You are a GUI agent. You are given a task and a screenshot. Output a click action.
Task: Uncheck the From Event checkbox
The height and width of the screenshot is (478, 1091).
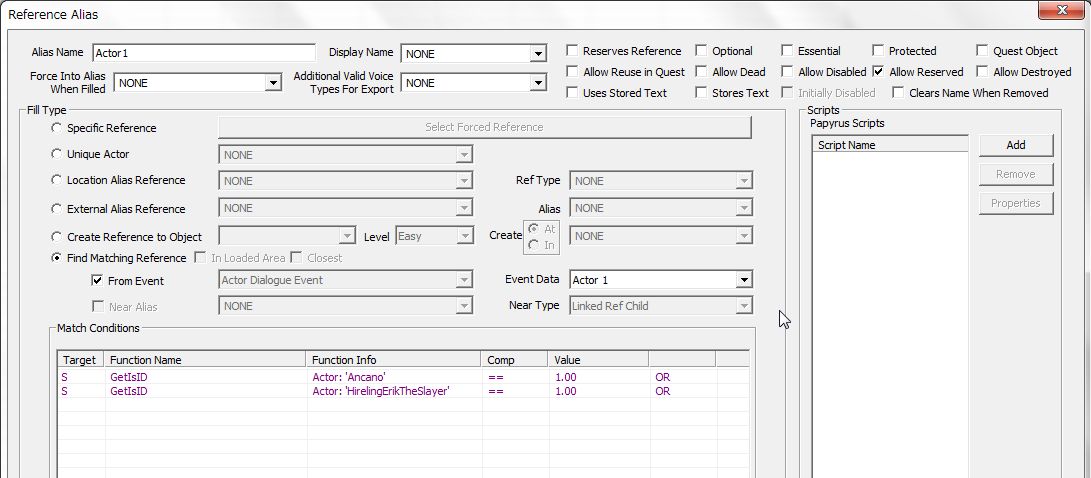click(x=98, y=281)
